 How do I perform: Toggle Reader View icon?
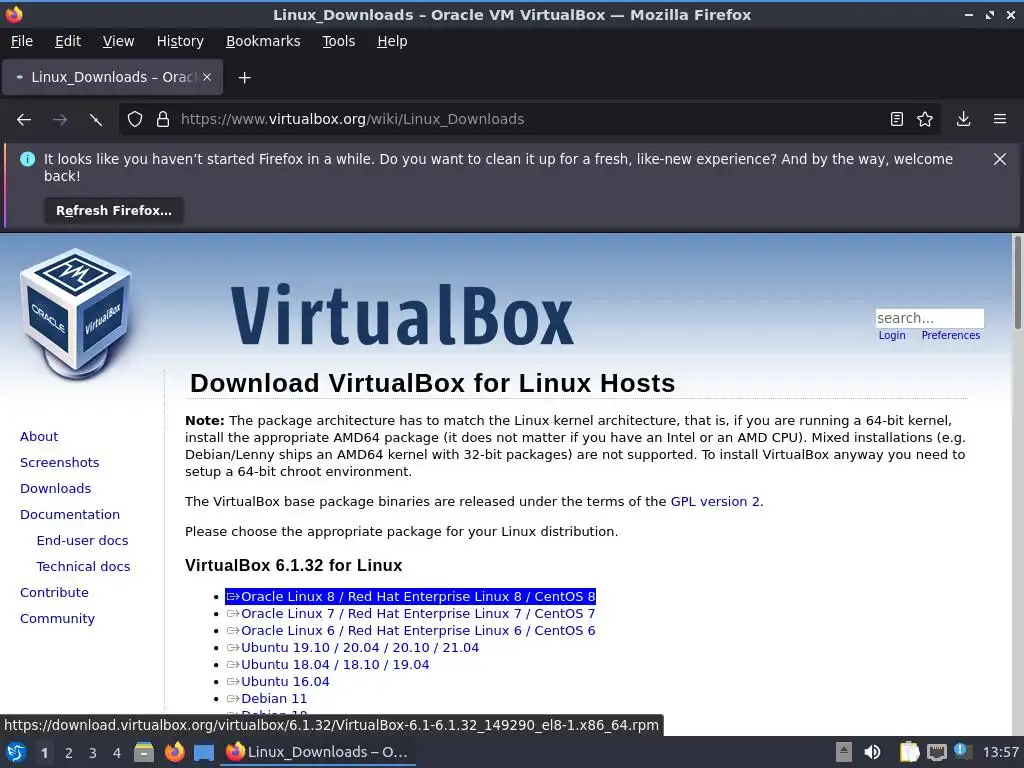point(897,120)
